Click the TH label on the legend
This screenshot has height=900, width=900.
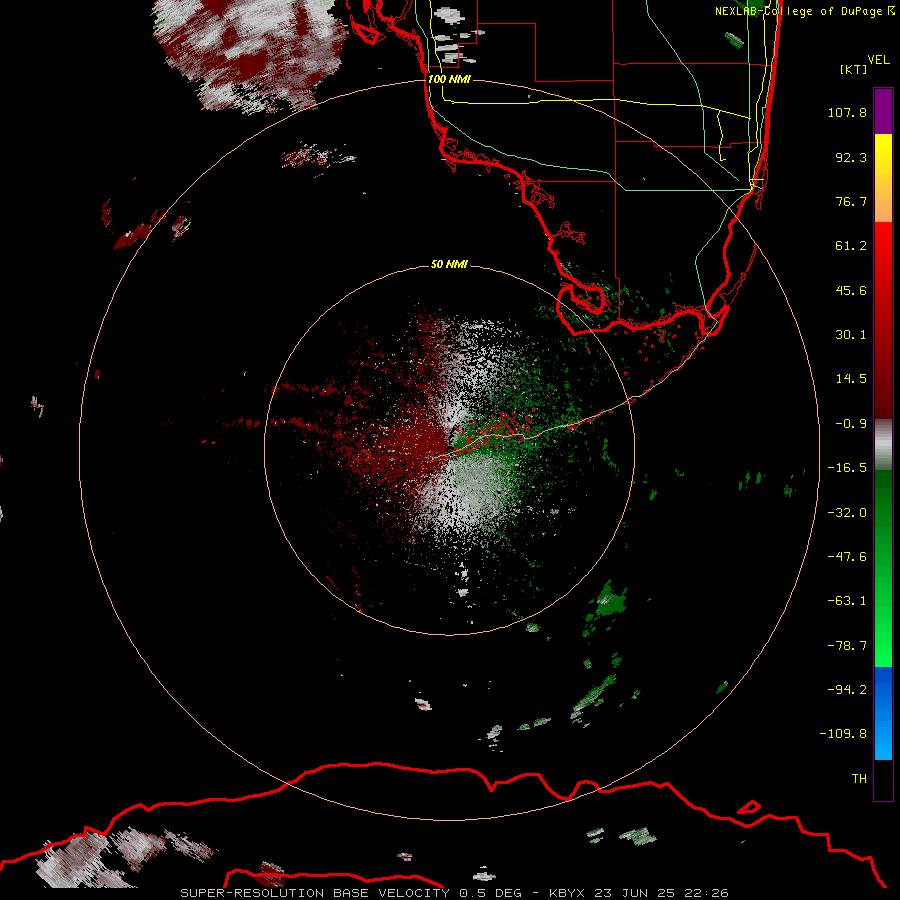tap(859, 779)
